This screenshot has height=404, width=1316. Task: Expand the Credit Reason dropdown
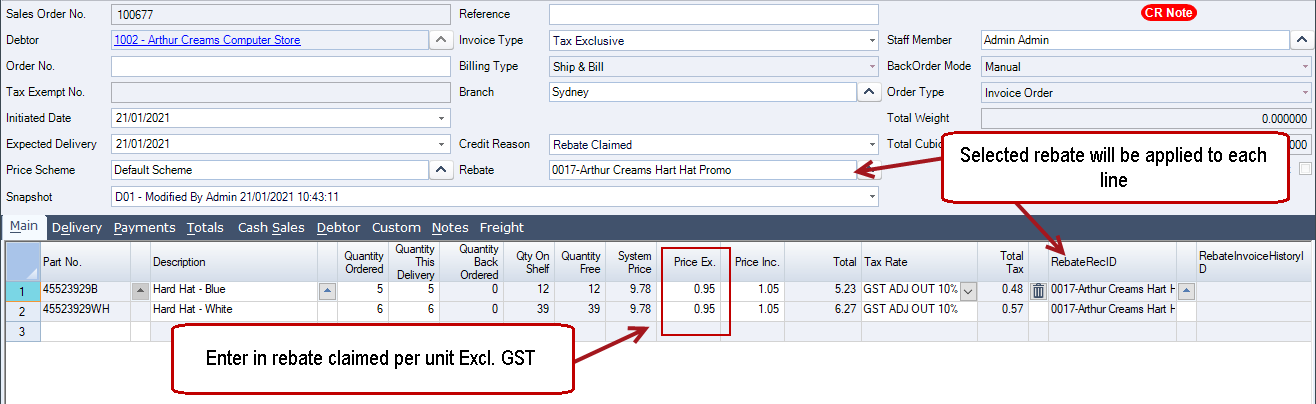[x=872, y=144]
